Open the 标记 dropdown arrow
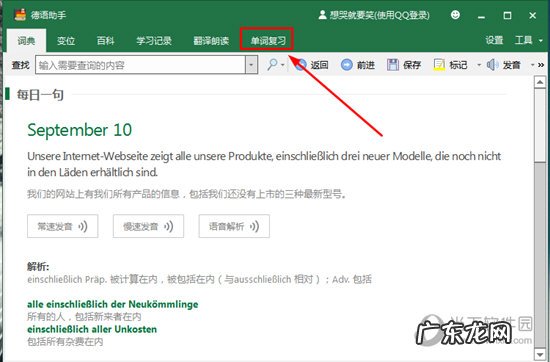The image size is (550, 362). point(479,65)
